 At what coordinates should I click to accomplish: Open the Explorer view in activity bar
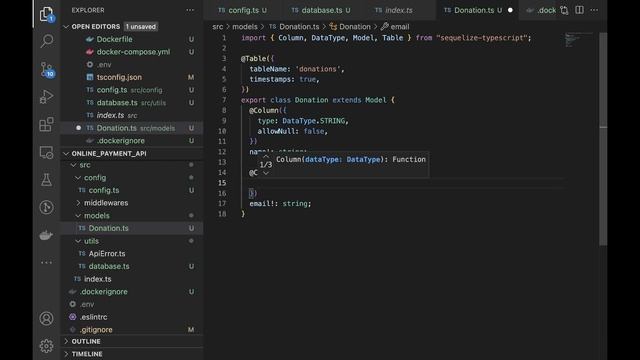point(47,14)
